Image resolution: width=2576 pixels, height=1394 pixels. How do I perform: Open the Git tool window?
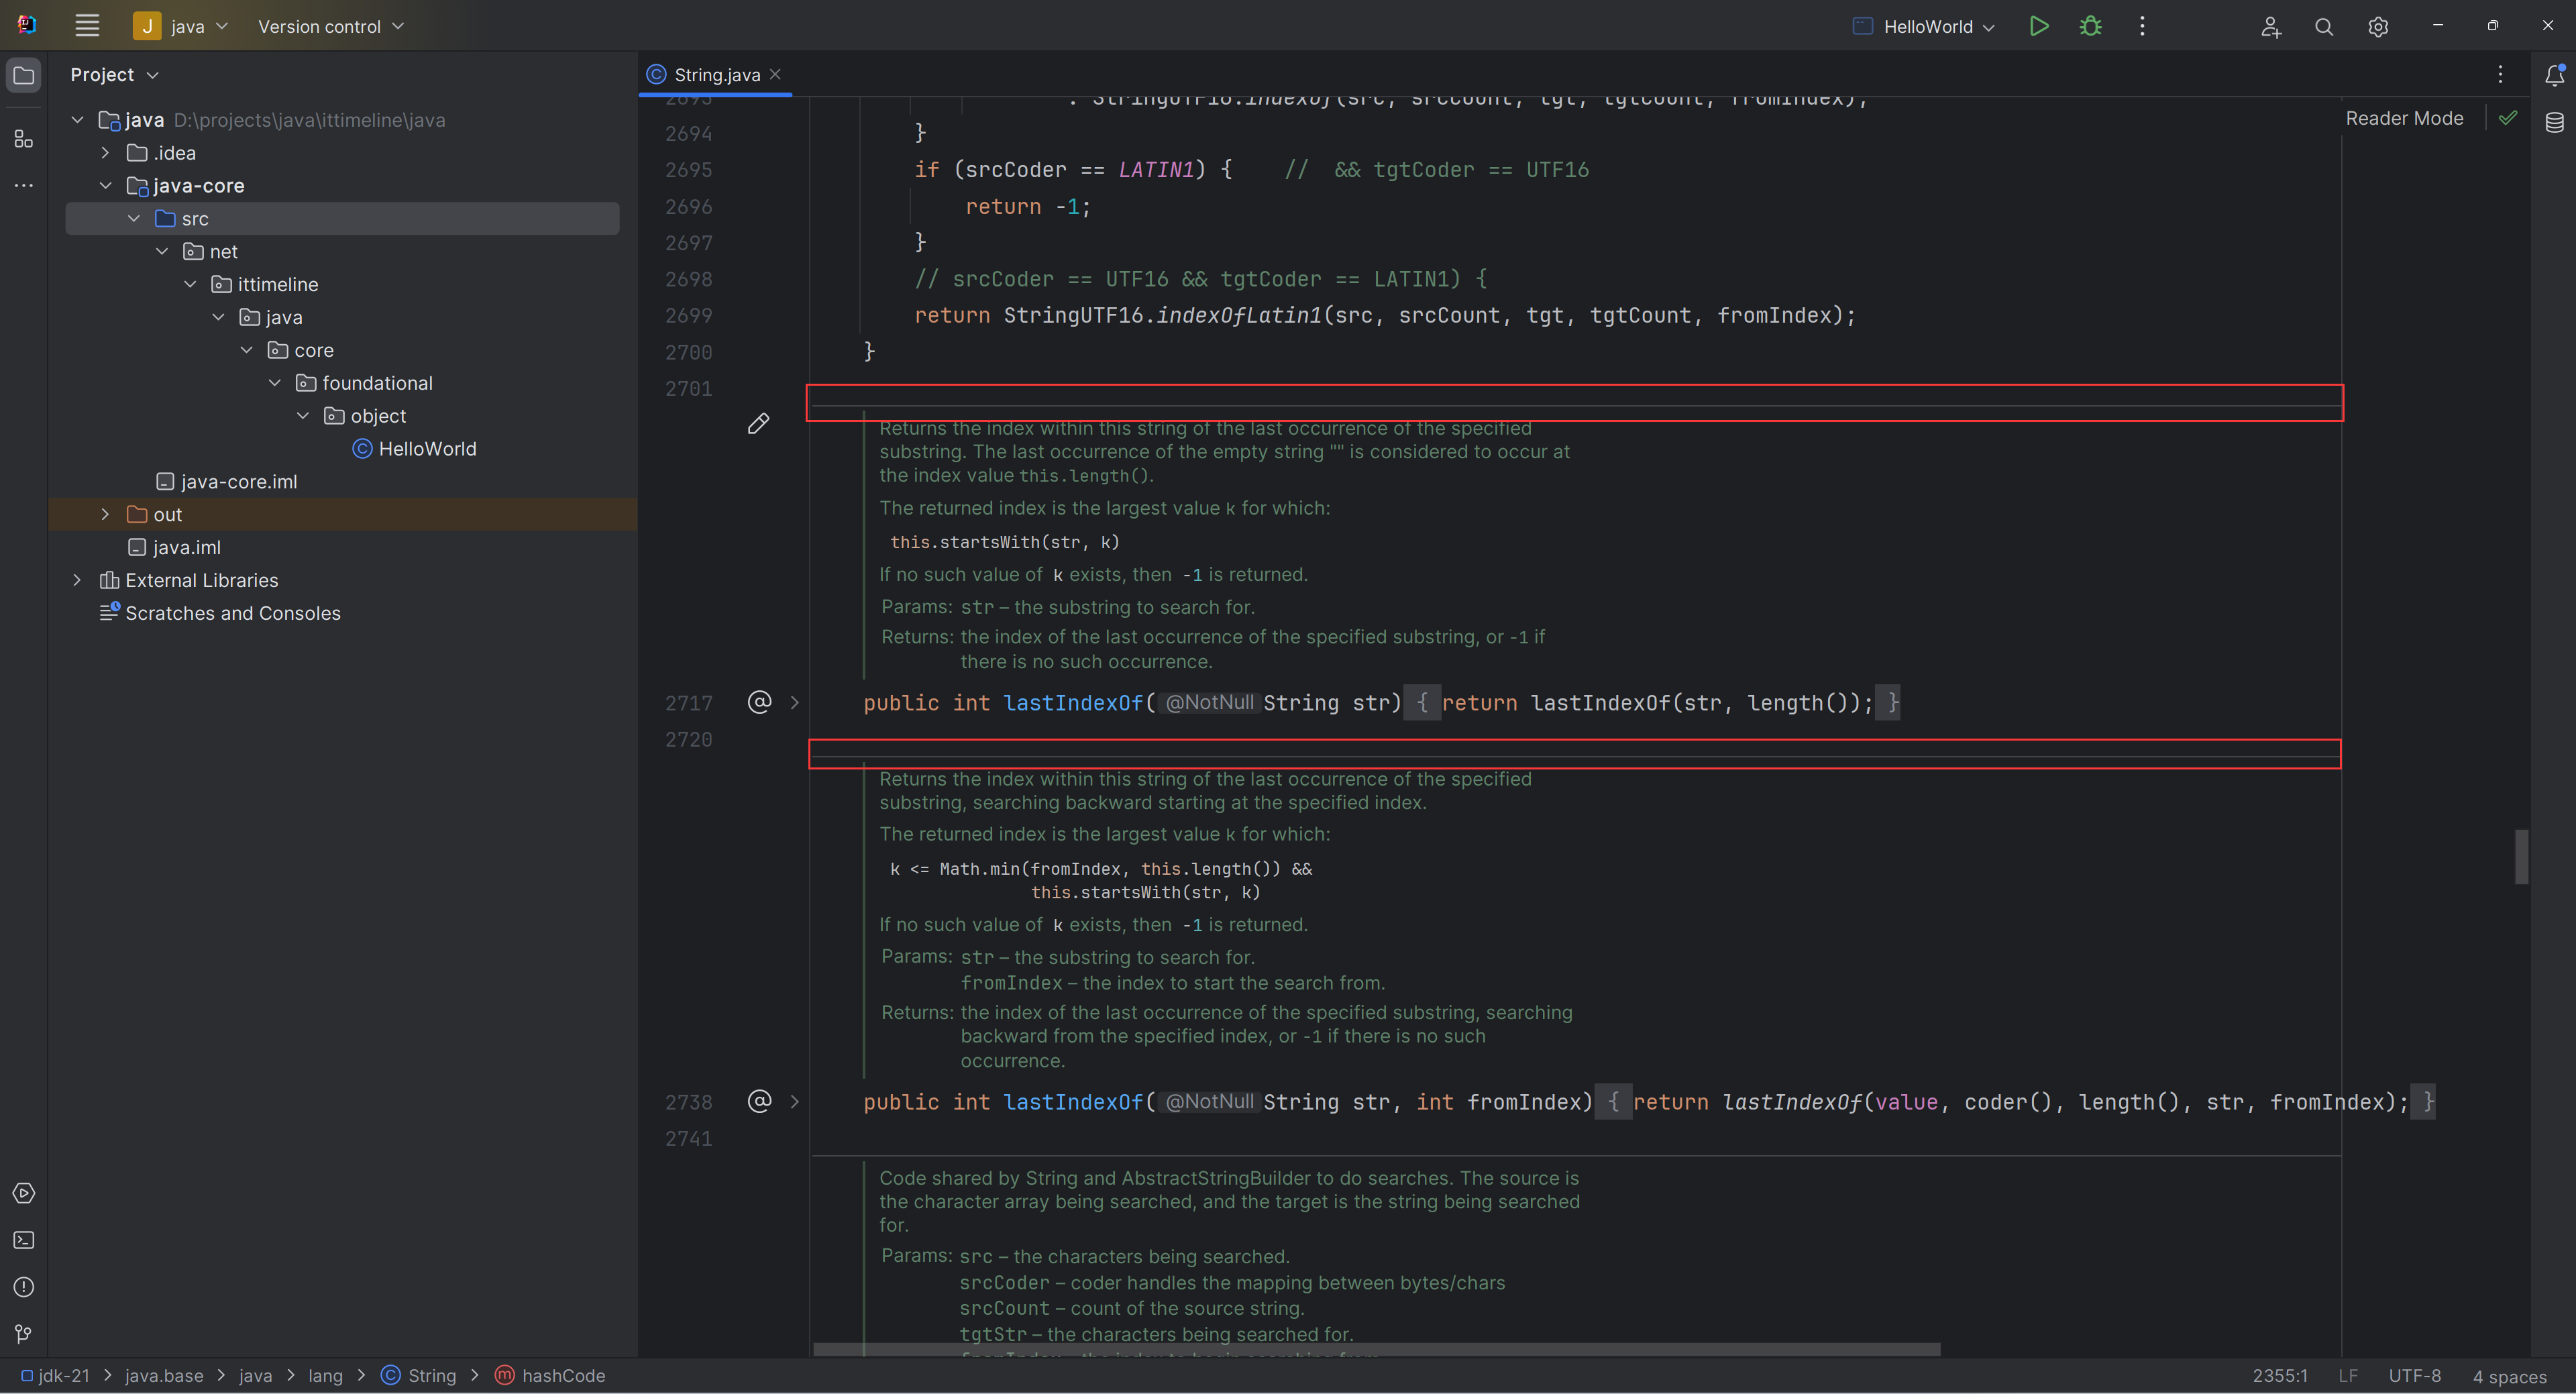[24, 1334]
